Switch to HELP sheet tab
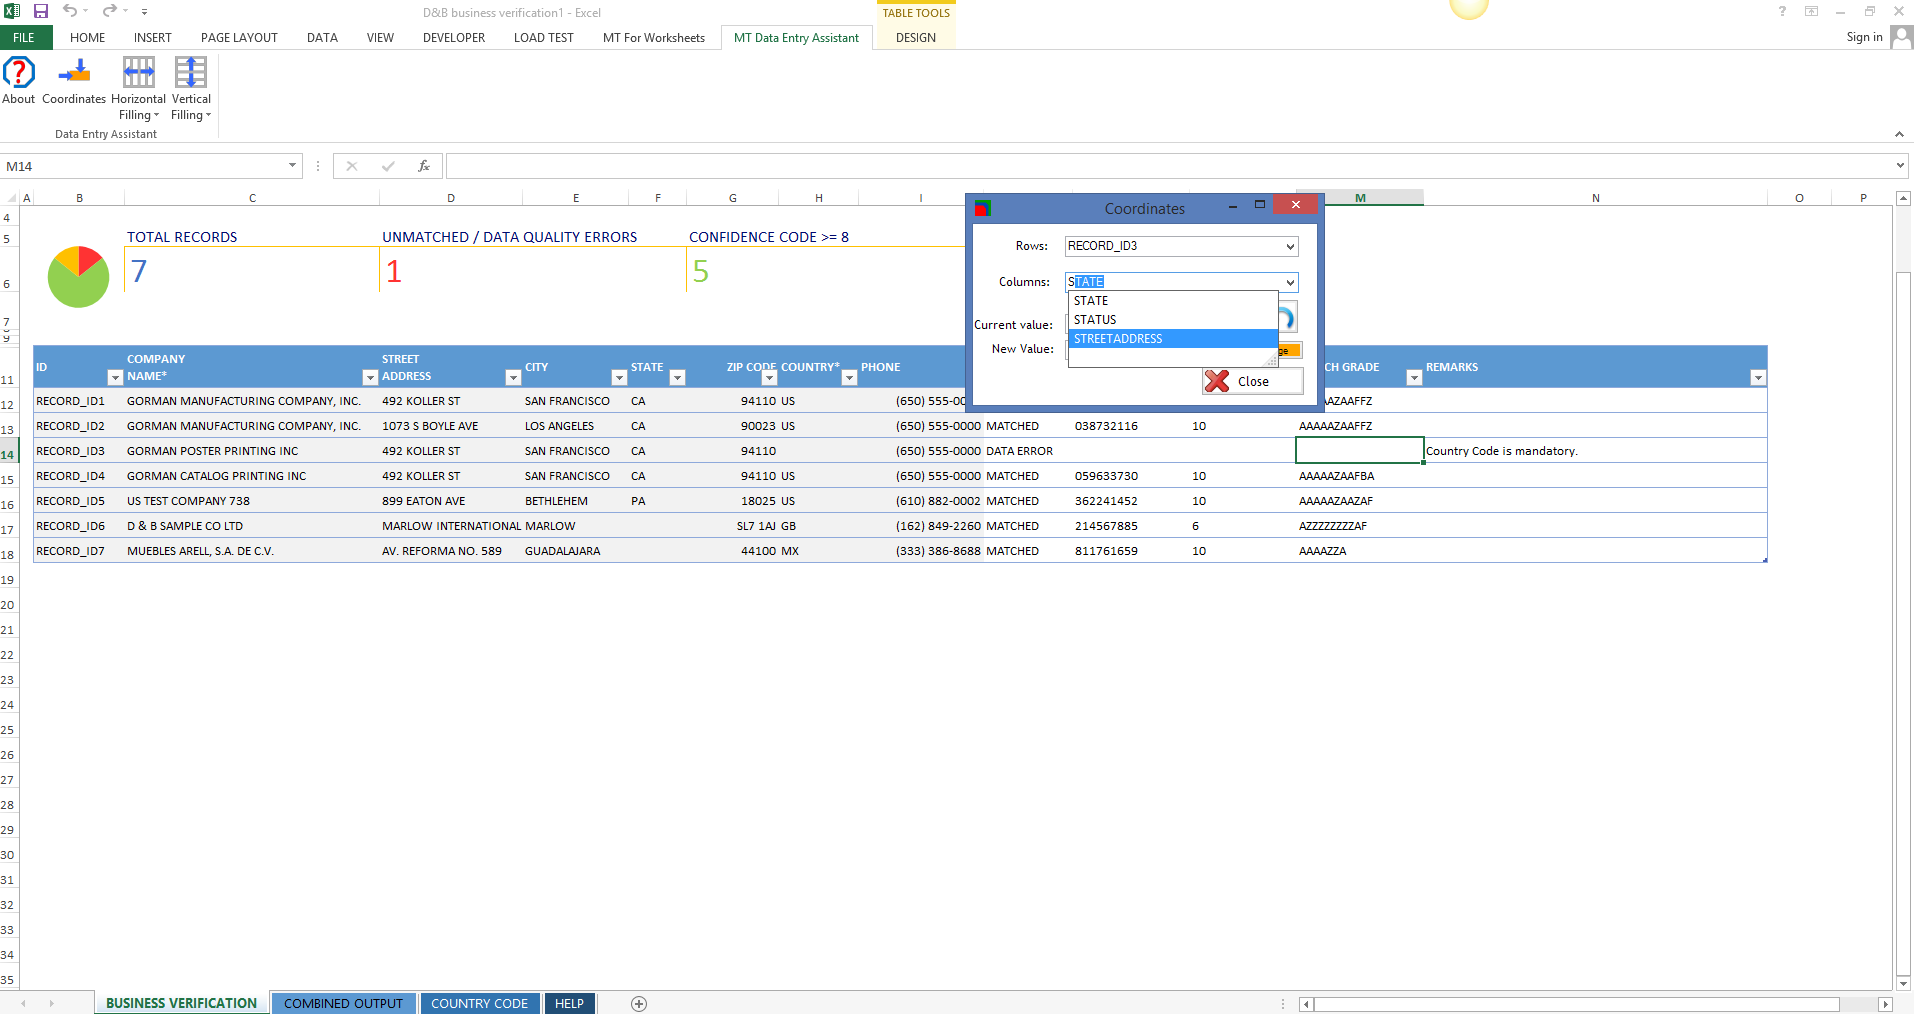The image size is (1916, 1014). coord(570,1003)
